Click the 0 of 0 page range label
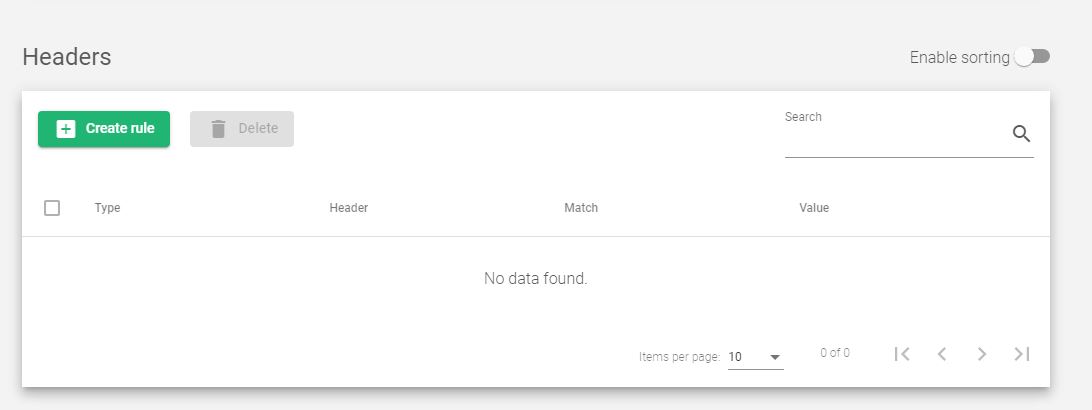 click(x=834, y=353)
